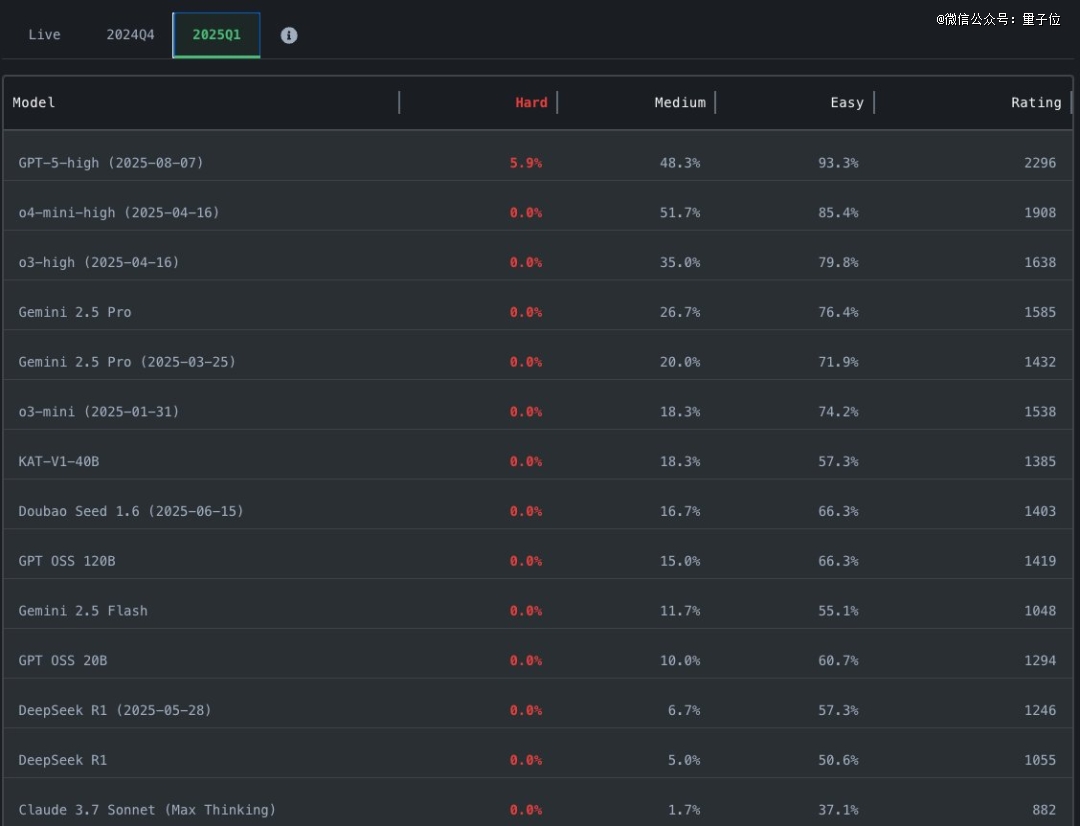The width and height of the screenshot is (1080, 826).
Task: Click Claude 3.7 Sonnet (Max Thinking) entry
Action: tap(147, 809)
